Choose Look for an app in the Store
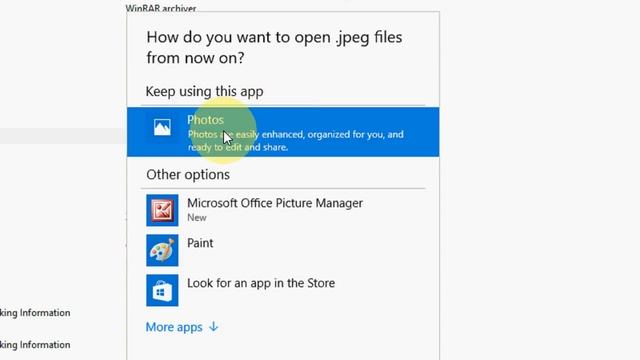The height and width of the screenshot is (360, 640). coord(283,290)
